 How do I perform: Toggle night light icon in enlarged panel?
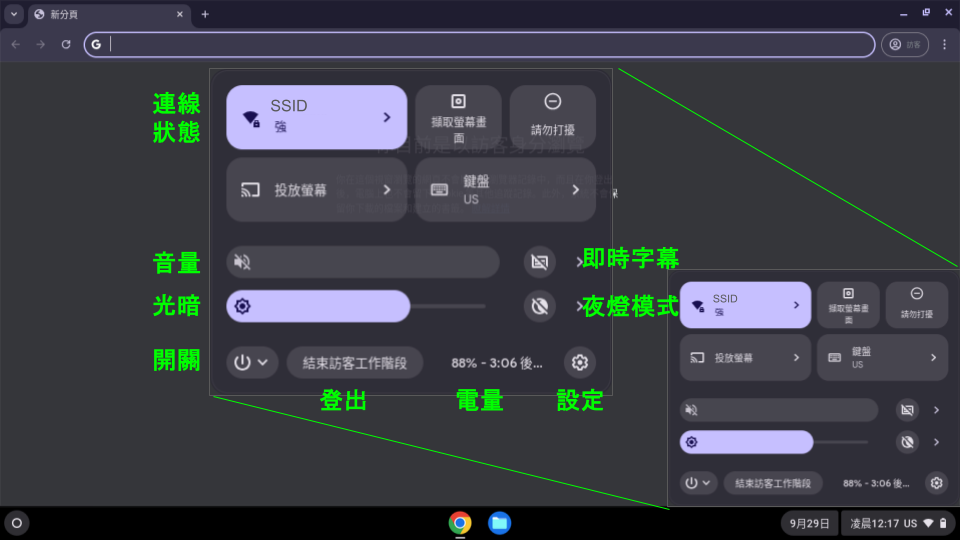(539, 306)
